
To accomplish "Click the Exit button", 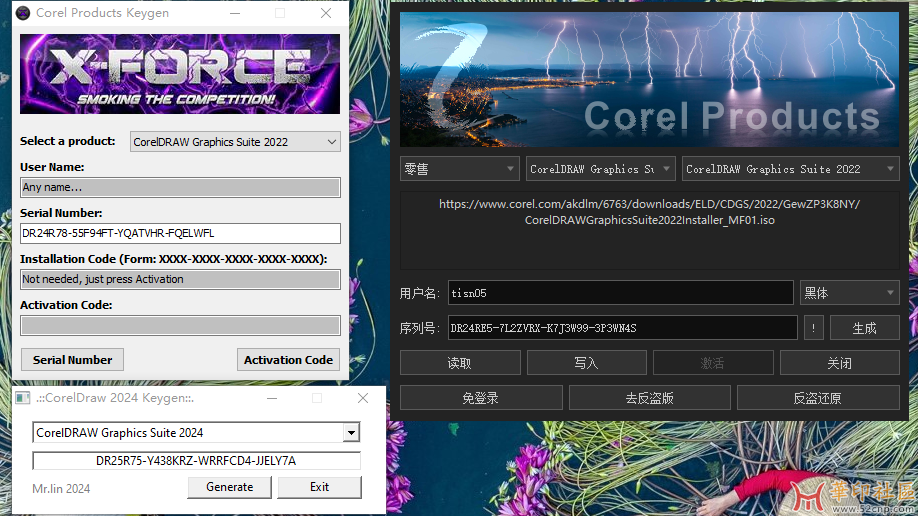I will [x=320, y=487].
